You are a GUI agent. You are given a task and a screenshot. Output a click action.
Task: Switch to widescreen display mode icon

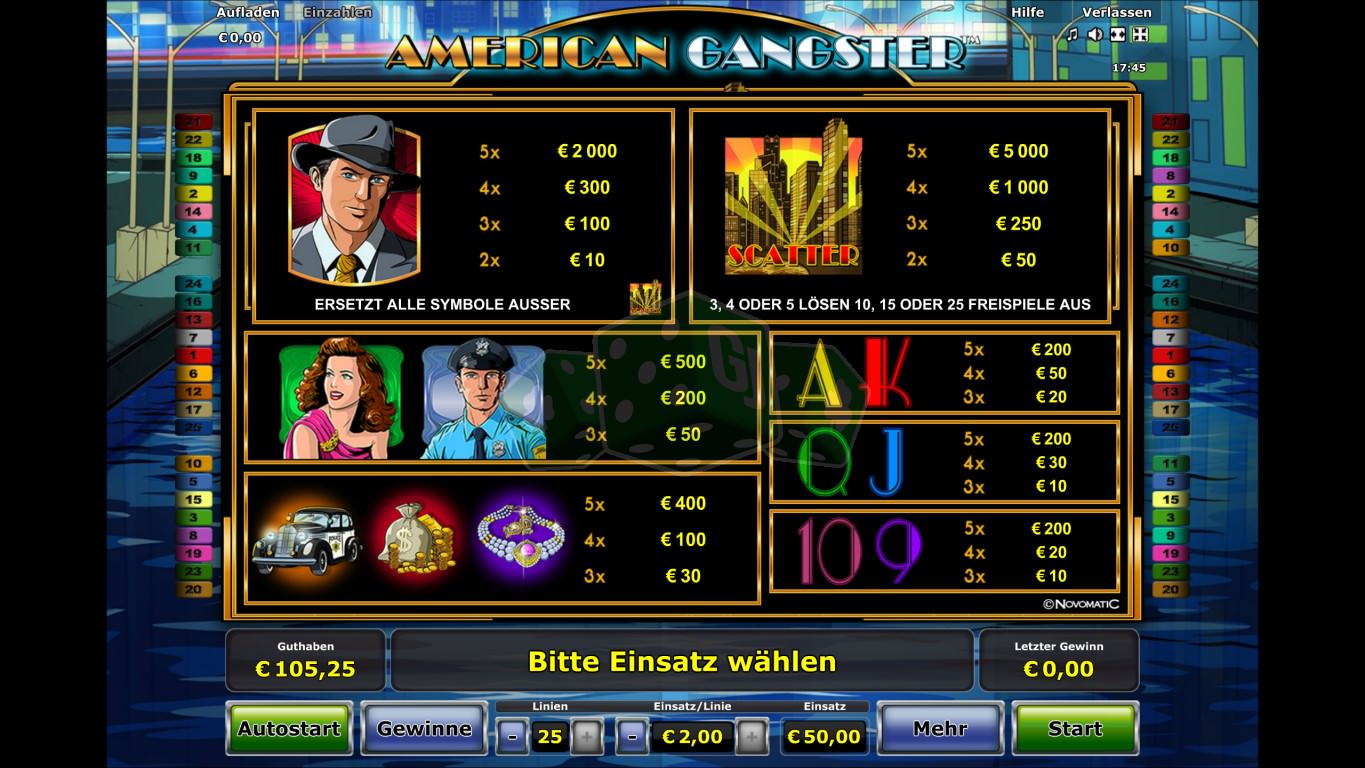click(x=1117, y=35)
